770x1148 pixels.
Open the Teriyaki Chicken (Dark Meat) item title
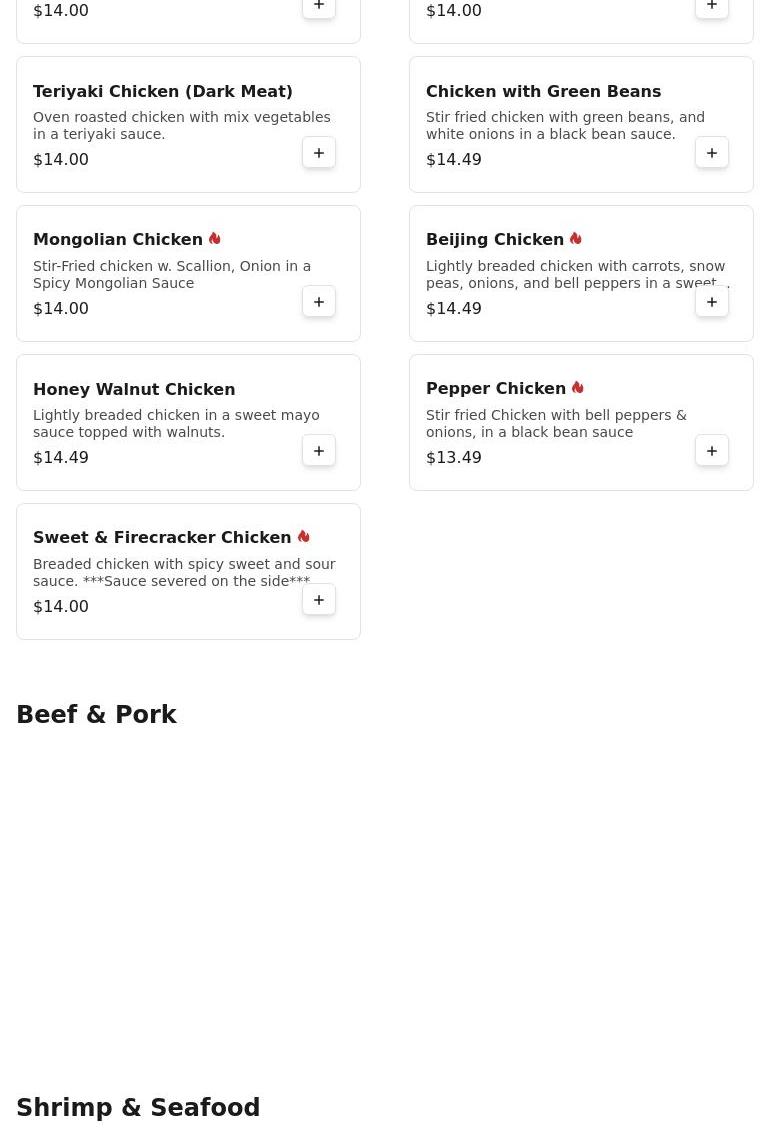coord(163,91)
